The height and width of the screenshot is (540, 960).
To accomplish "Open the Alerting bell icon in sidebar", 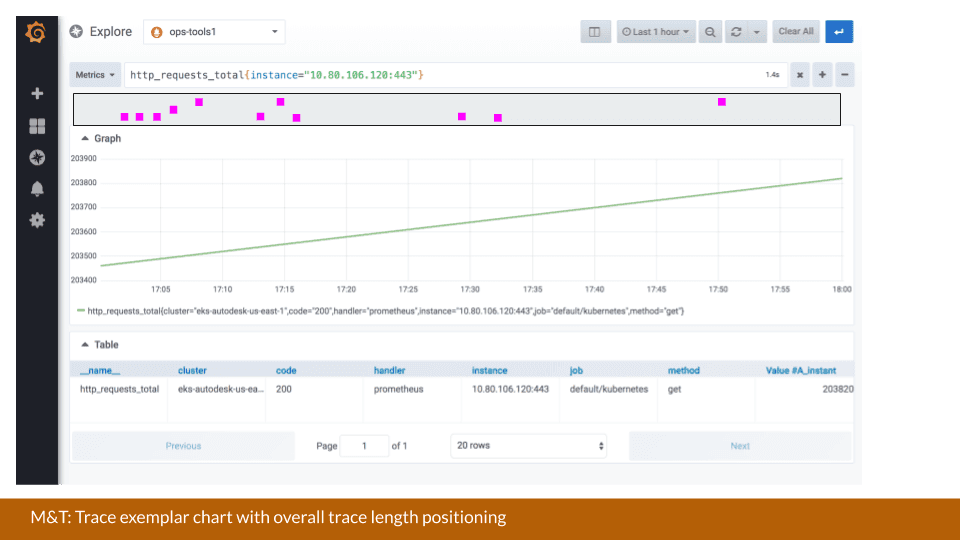I will coord(37,189).
